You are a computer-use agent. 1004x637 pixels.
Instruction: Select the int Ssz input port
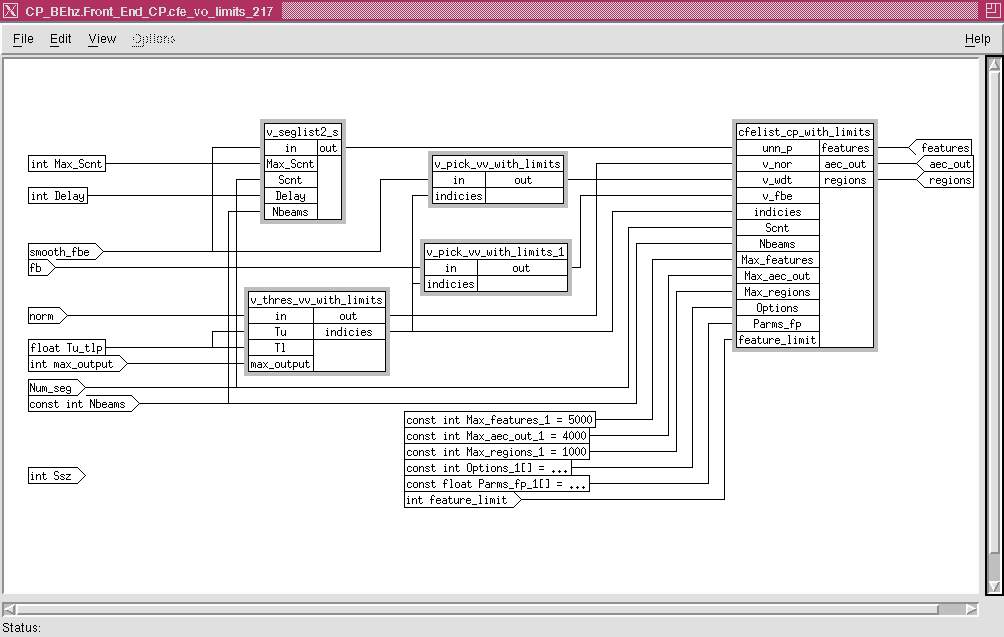54,476
